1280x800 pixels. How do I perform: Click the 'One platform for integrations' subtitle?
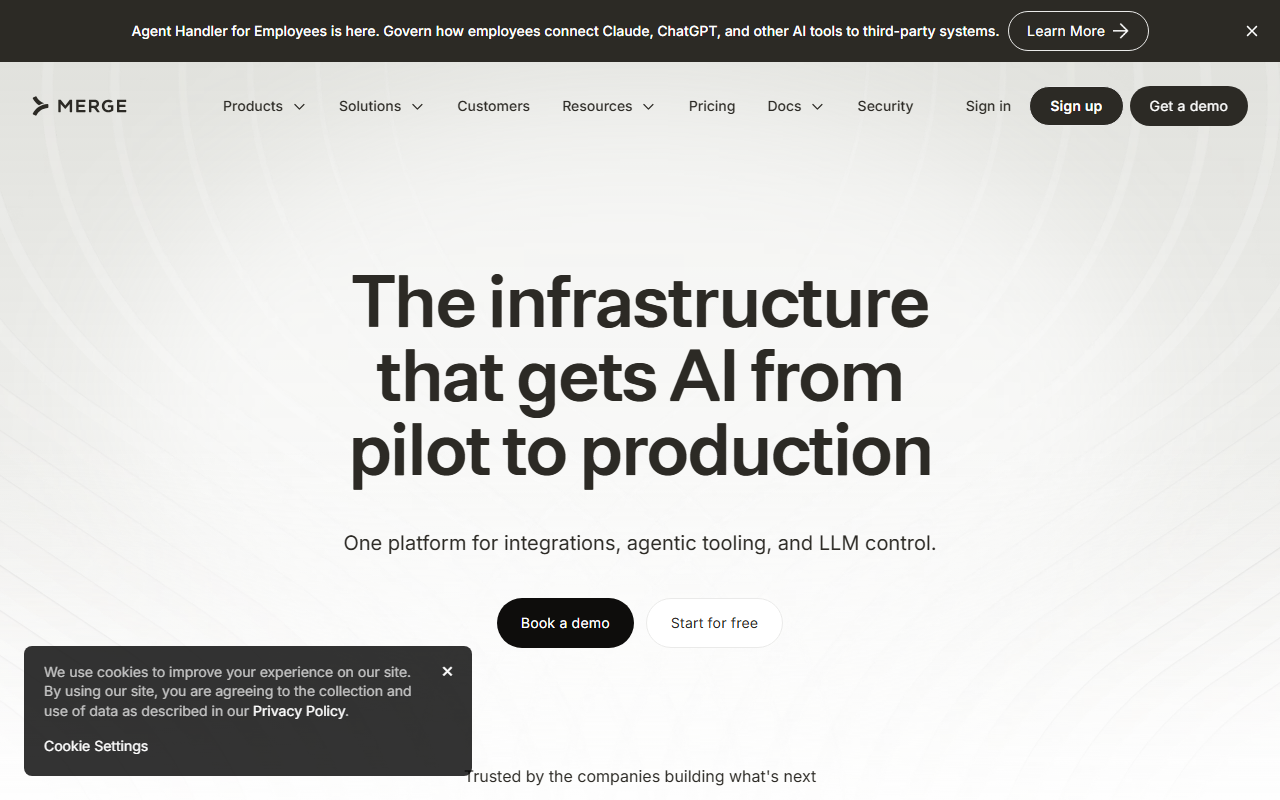tap(640, 543)
